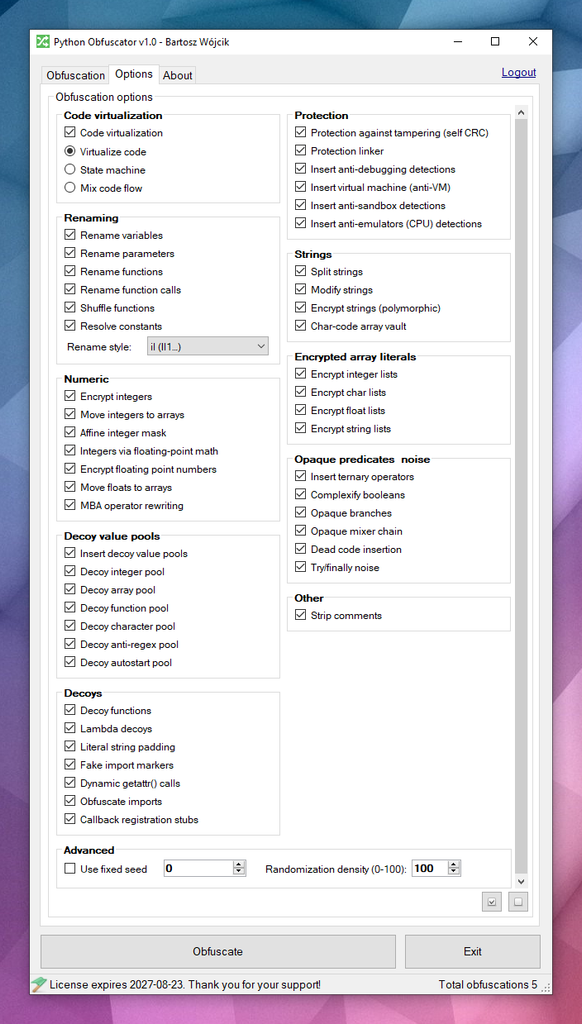The image size is (582, 1024).
Task: Click the vertical scrollbar track in options
Action: [521, 496]
